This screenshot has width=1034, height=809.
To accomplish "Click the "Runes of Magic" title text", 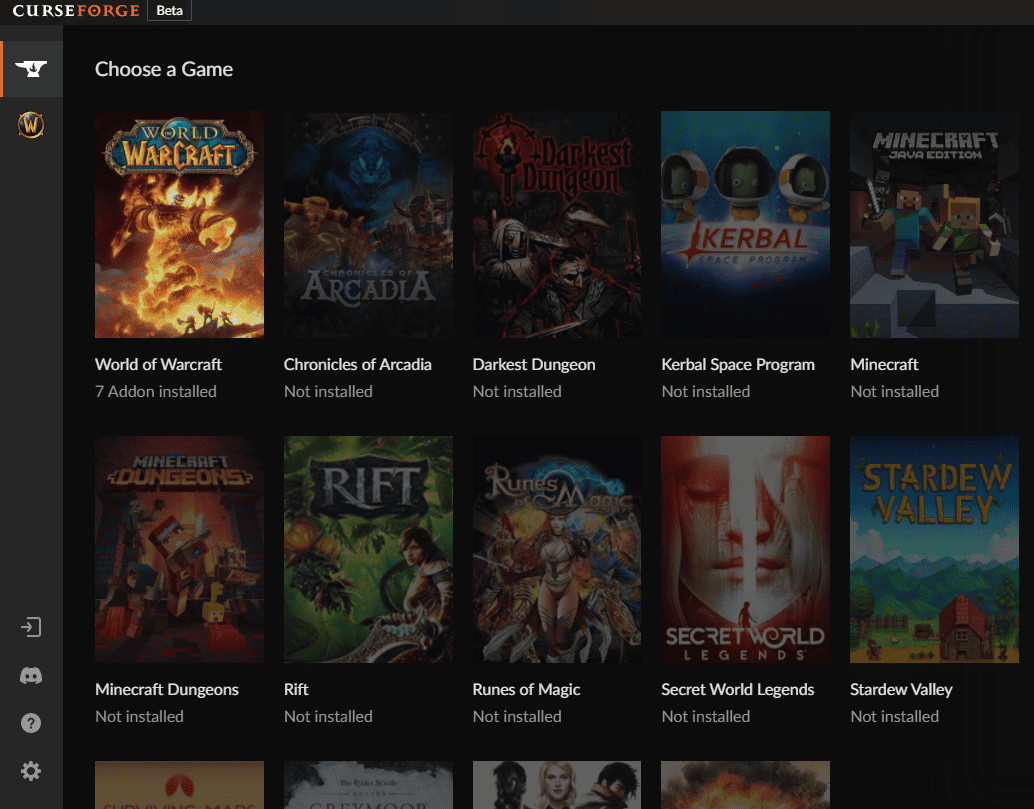I will click(x=526, y=690).
